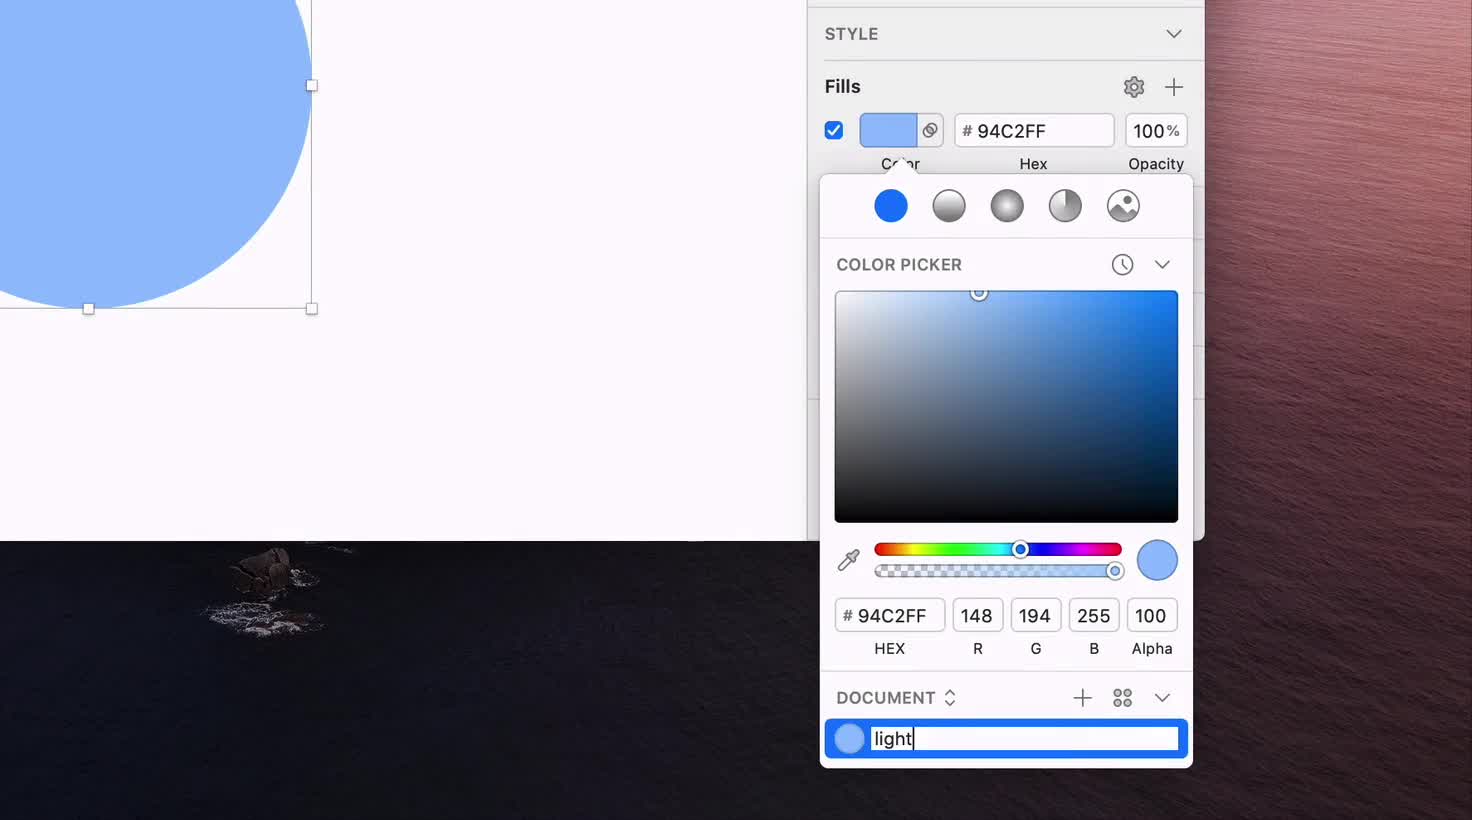Click the color picker HEX input field
Viewport: 1472px width, 820px height.
tap(890, 616)
